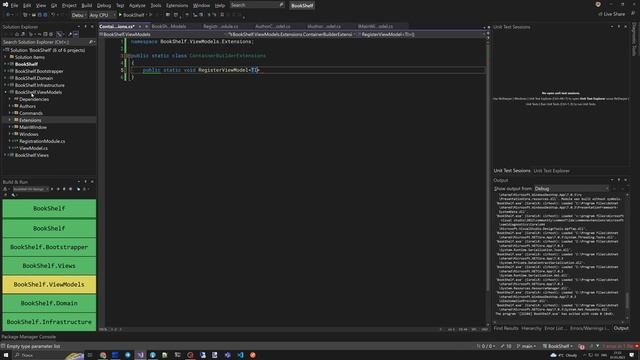
Task: Click the Visual Studio search box
Action: [x=257, y=5]
